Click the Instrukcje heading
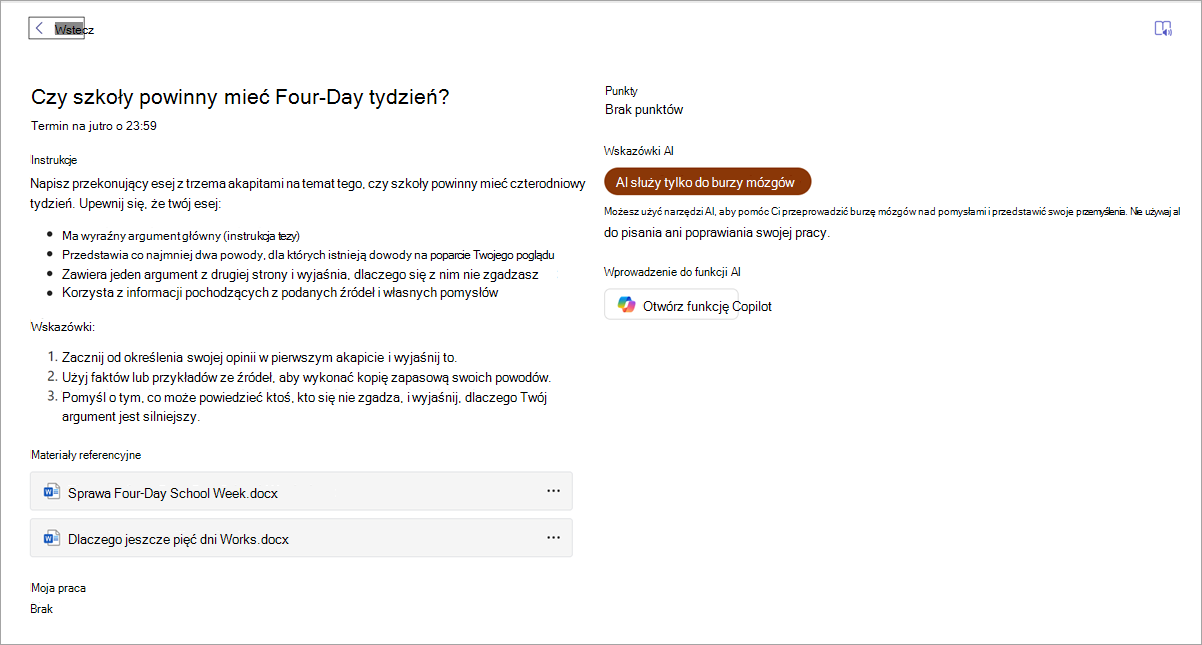This screenshot has width=1202, height=645. 54,160
